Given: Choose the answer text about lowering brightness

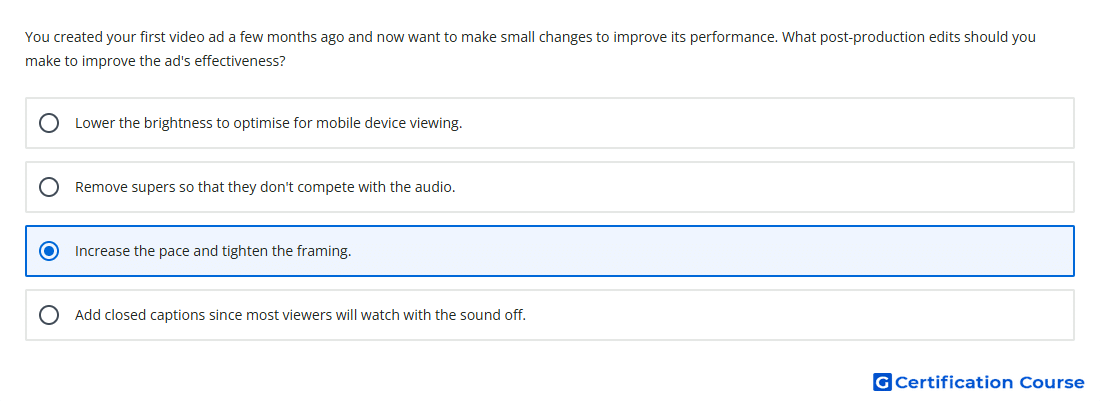Looking at the screenshot, I should click(269, 123).
